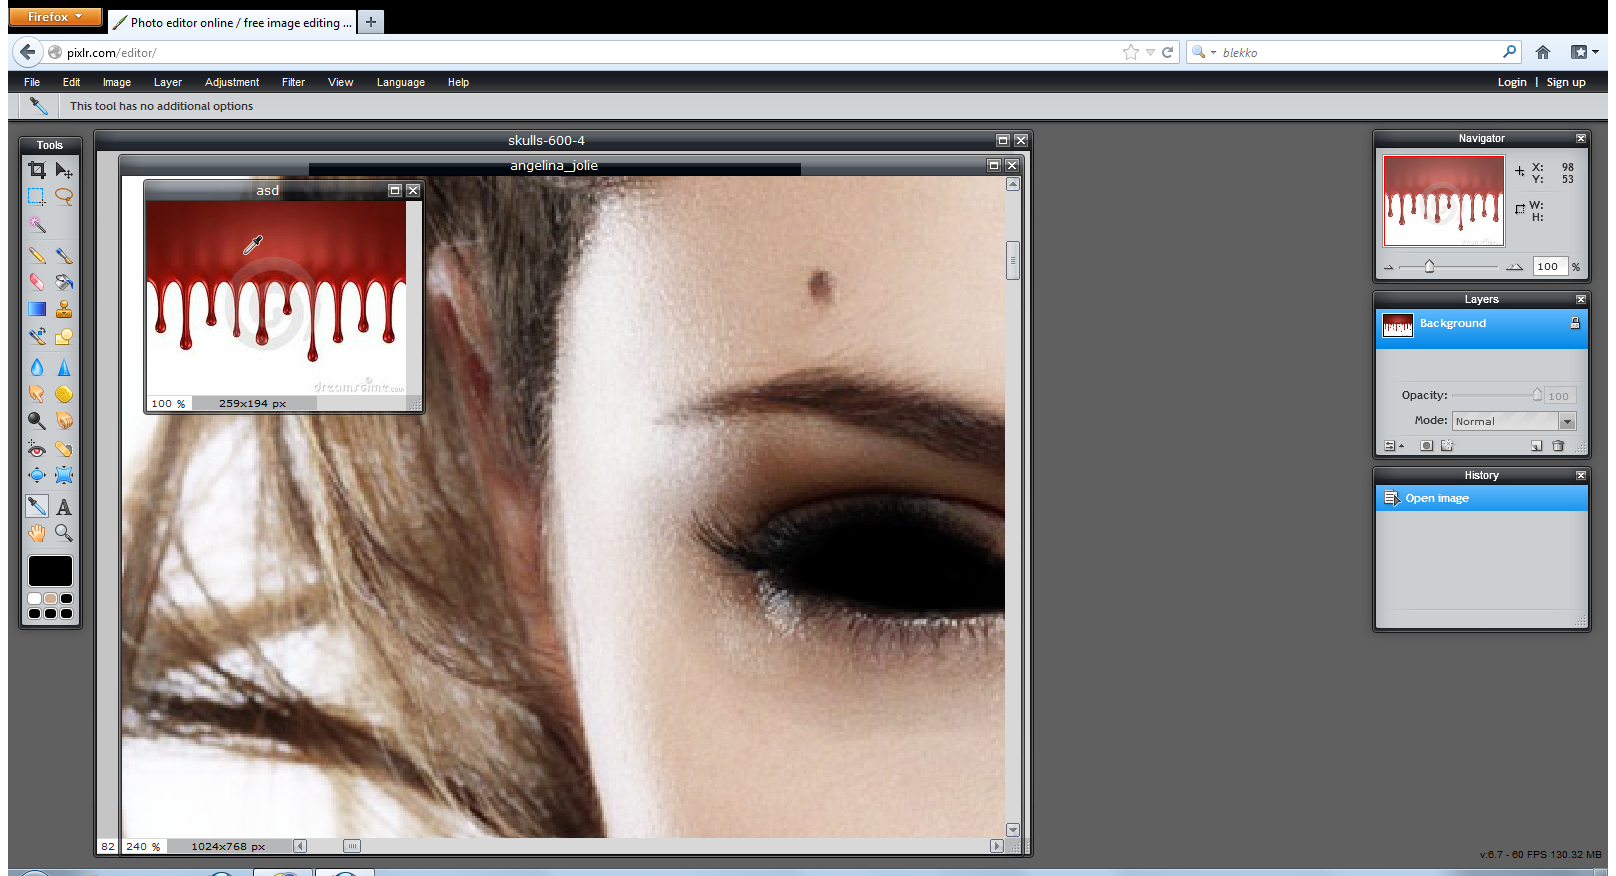The image size is (1616, 876).
Task: Open the File menu
Action: pyautogui.click(x=32, y=82)
